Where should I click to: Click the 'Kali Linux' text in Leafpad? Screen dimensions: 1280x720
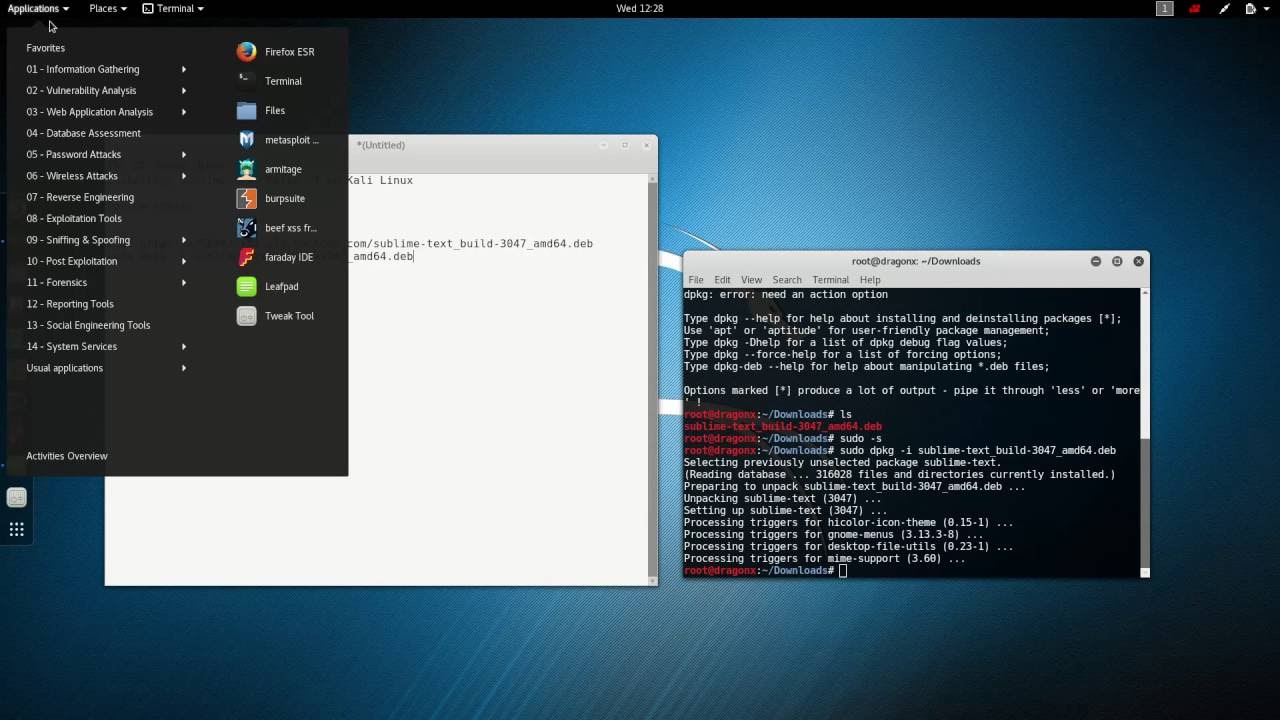click(380, 180)
